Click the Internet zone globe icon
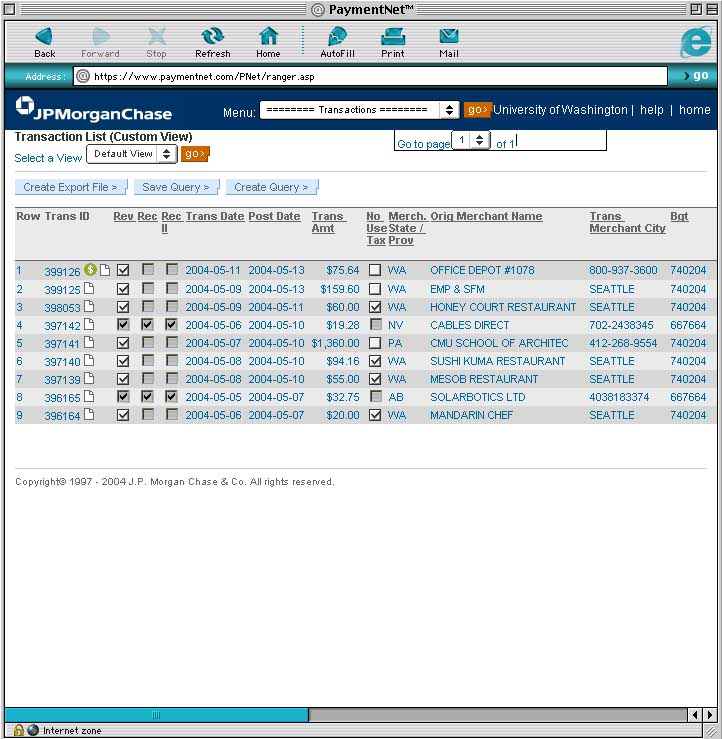Screen dimensions: 722x739 coord(33,730)
